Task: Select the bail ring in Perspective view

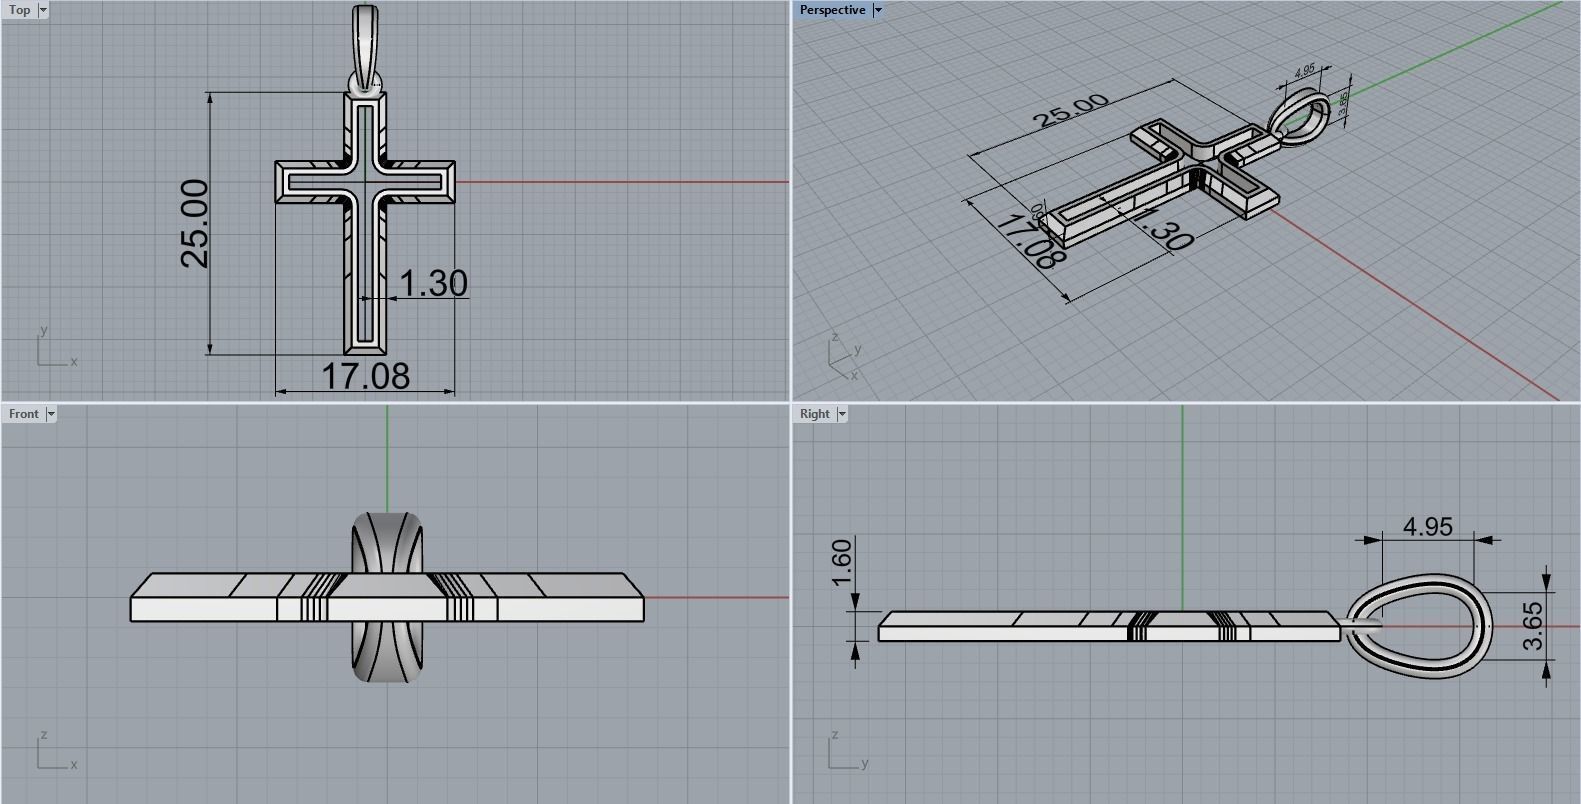Action: (x=1301, y=117)
